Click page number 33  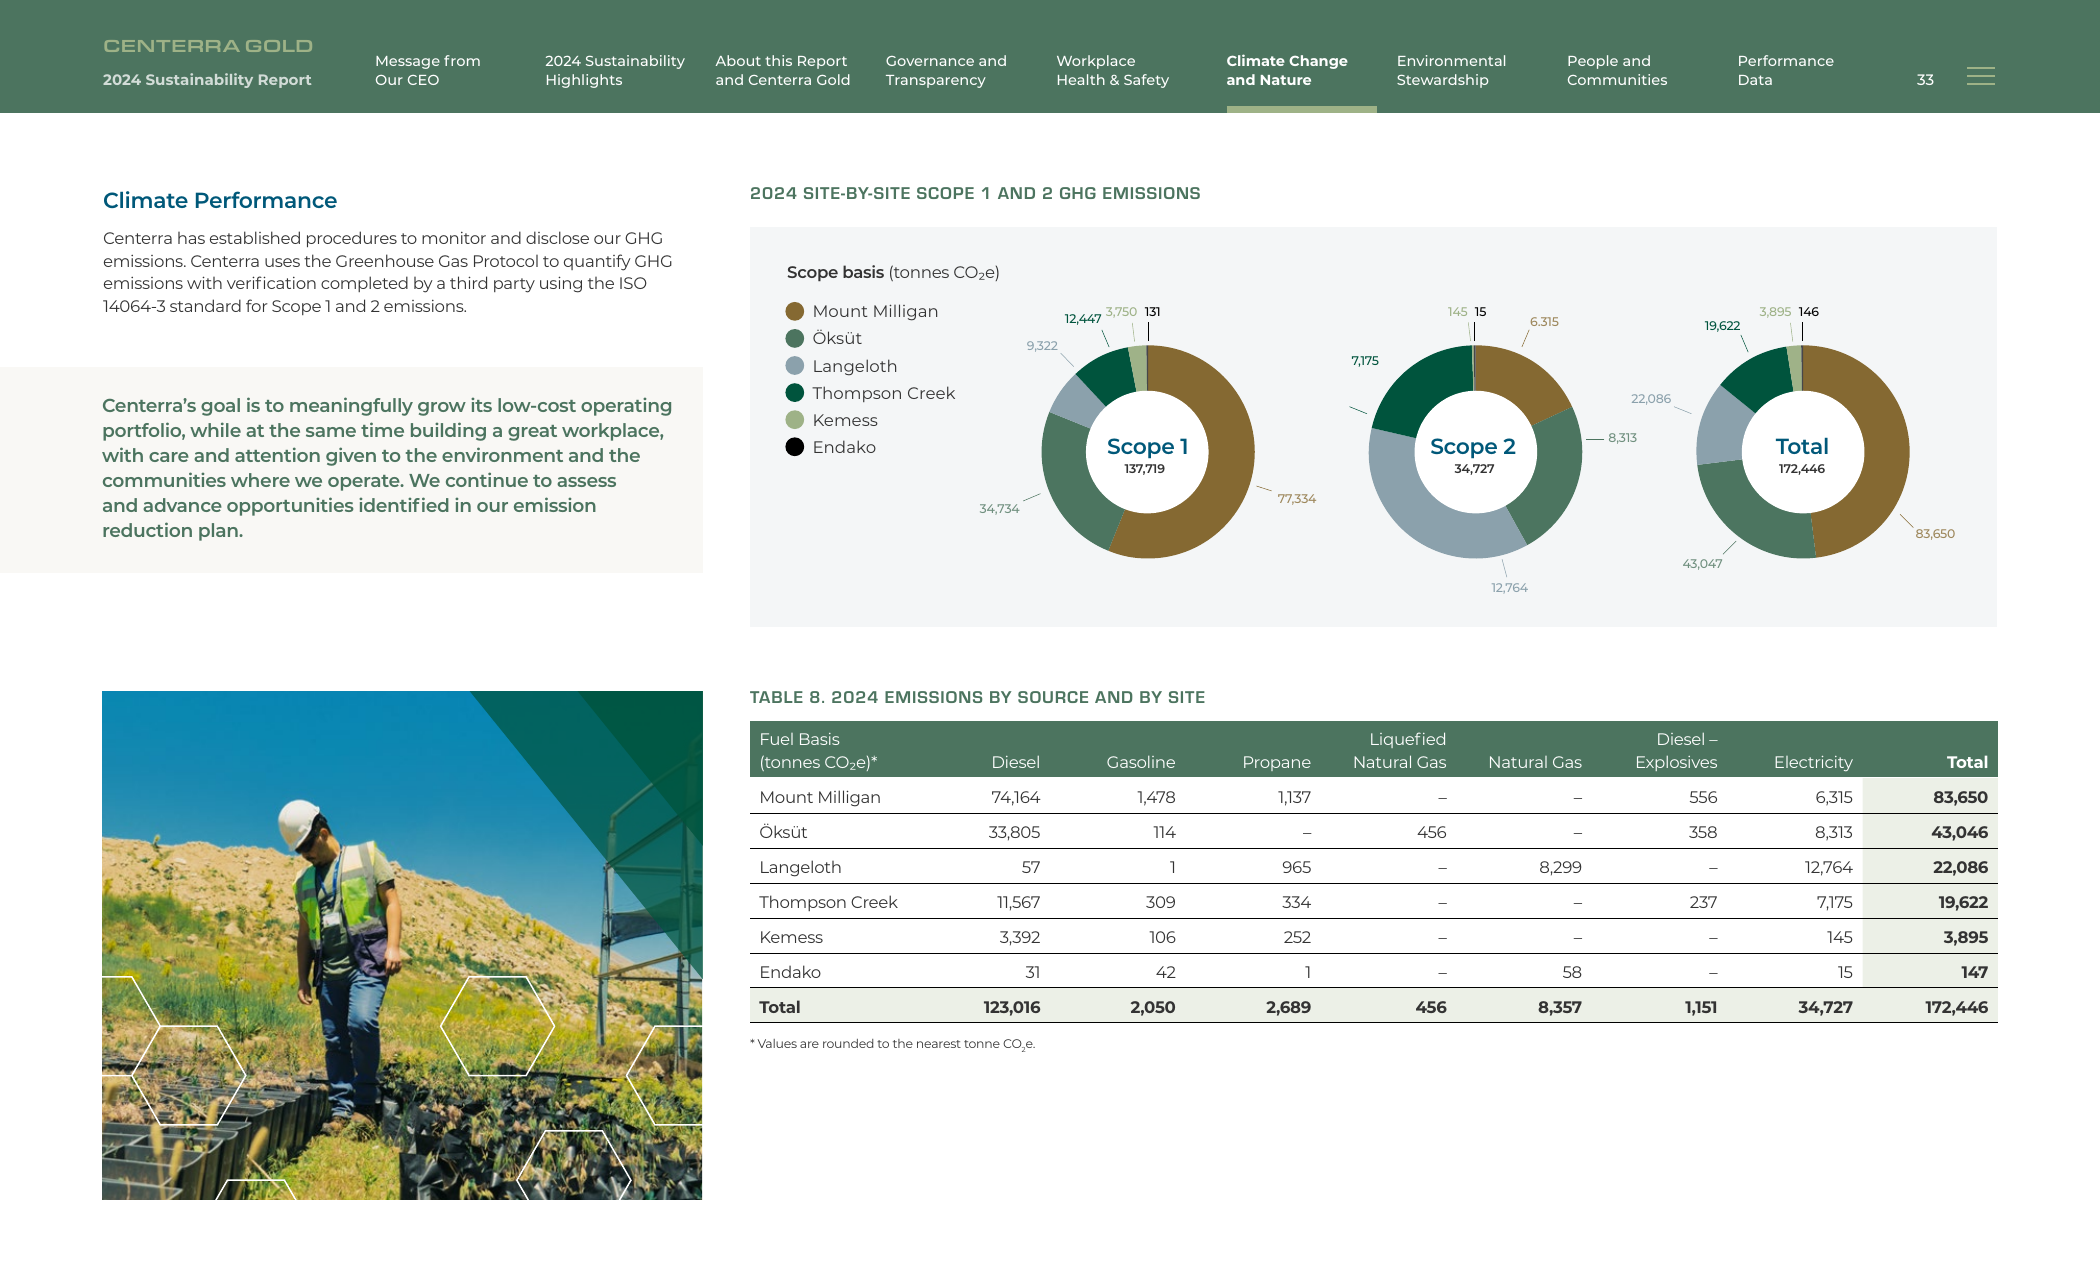1925,80
